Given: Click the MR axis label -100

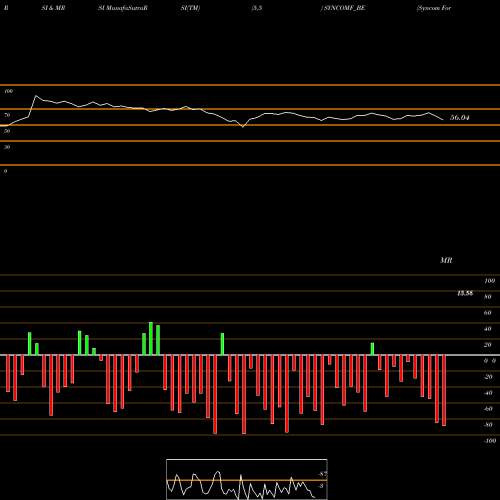Looking at the screenshot, I should (x=490, y=441).
